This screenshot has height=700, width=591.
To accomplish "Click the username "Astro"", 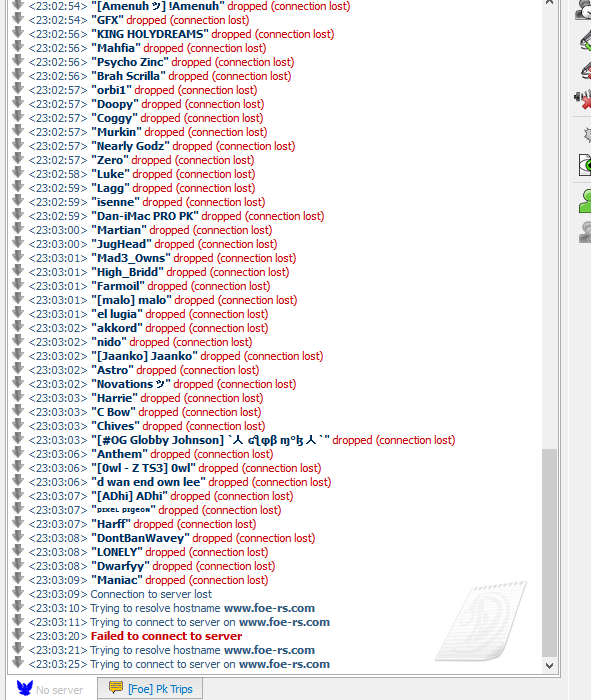I will (x=112, y=370).
